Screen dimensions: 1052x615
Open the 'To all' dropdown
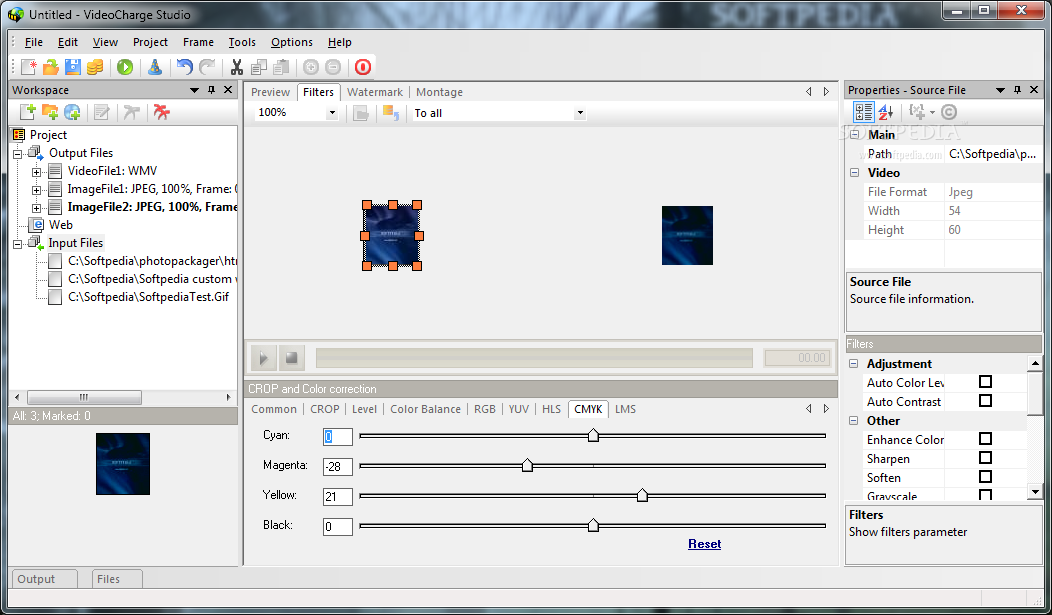click(x=580, y=113)
